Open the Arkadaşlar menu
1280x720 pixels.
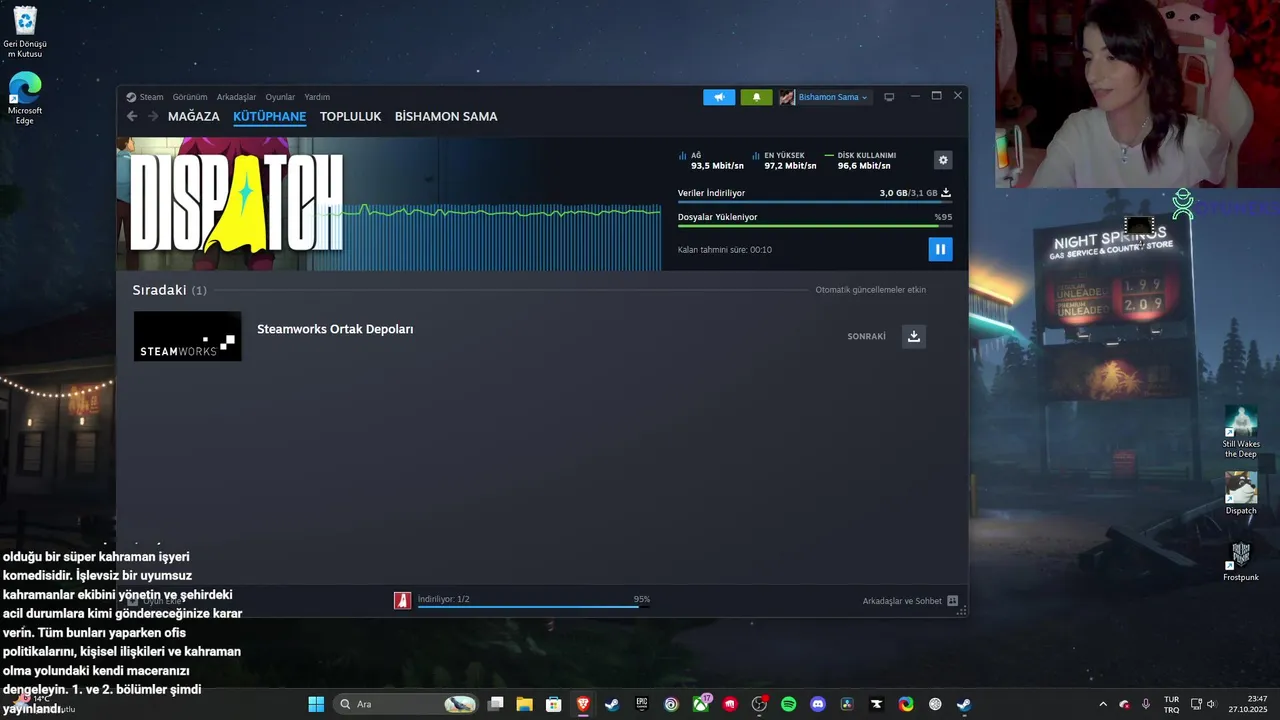(x=236, y=97)
